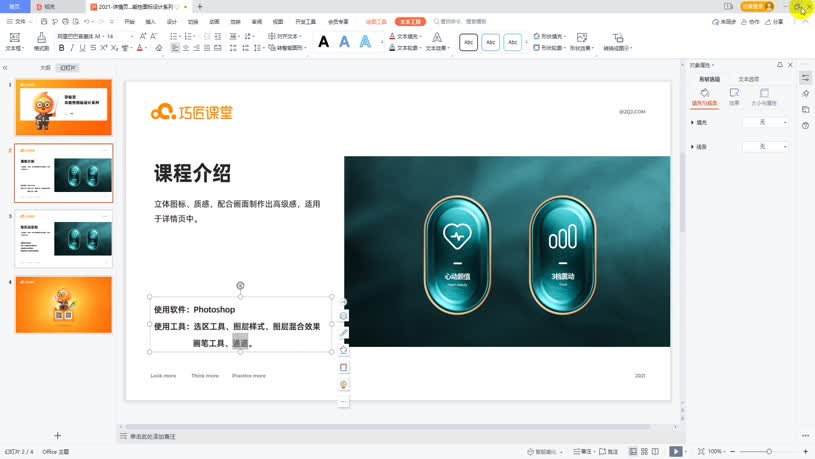The width and height of the screenshot is (815, 459).
Task: Switch to reading view icon
Action: click(655, 452)
